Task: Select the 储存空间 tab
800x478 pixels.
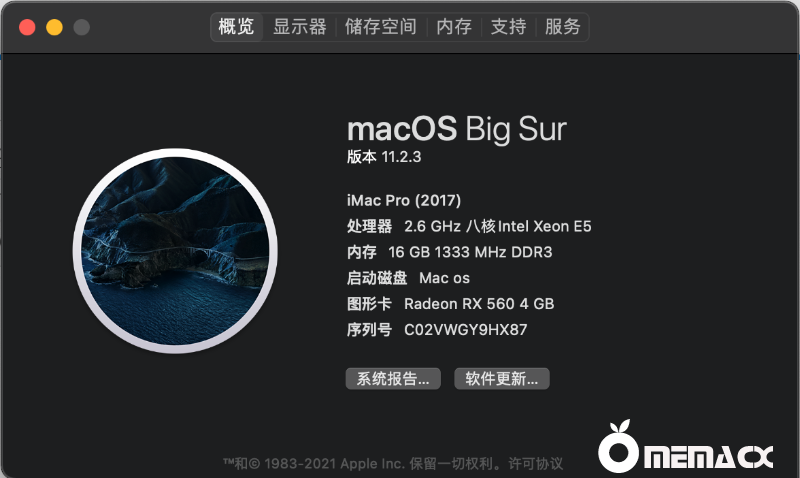Action: point(381,27)
